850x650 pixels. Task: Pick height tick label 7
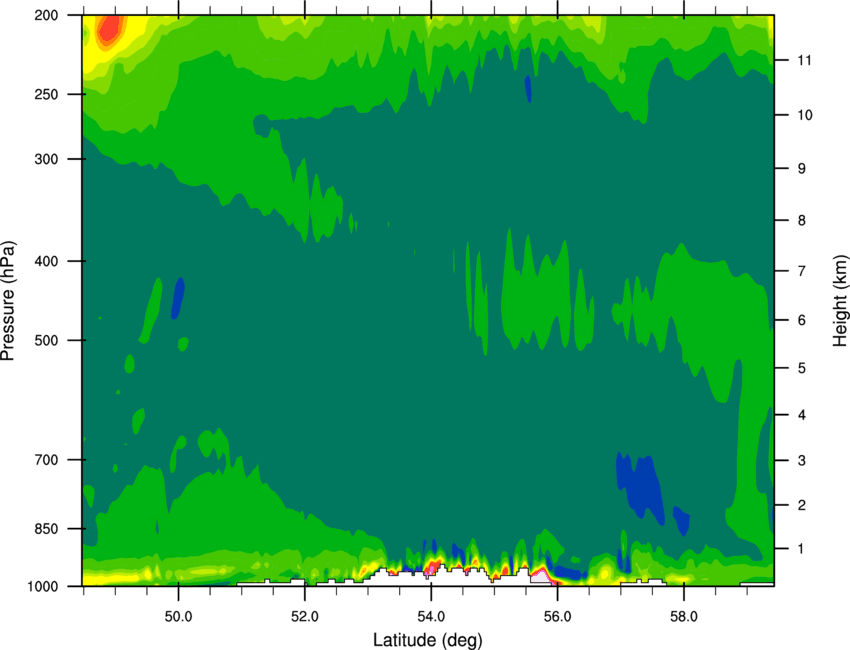pyautogui.click(x=801, y=271)
